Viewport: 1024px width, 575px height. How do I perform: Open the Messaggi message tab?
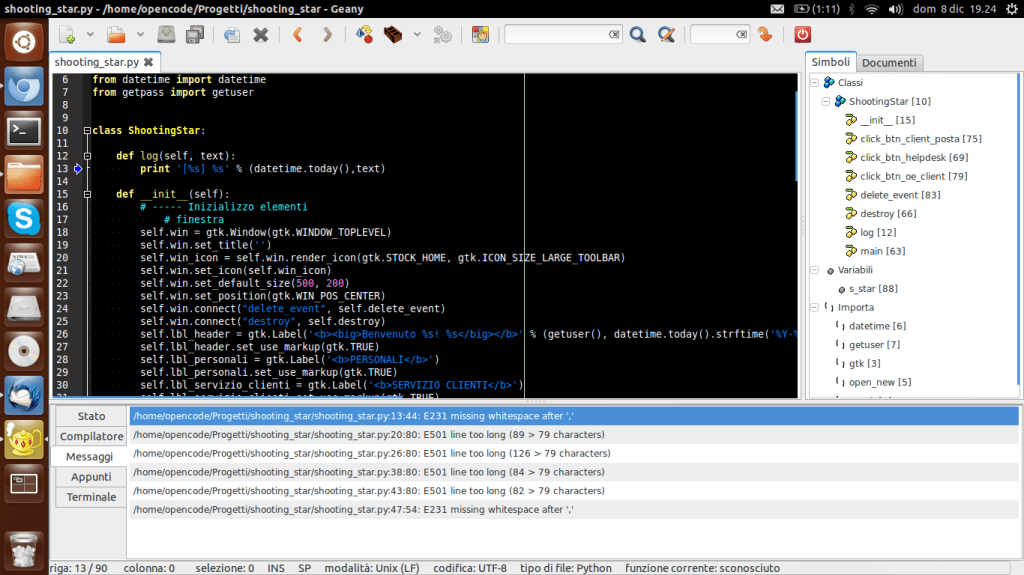point(89,457)
